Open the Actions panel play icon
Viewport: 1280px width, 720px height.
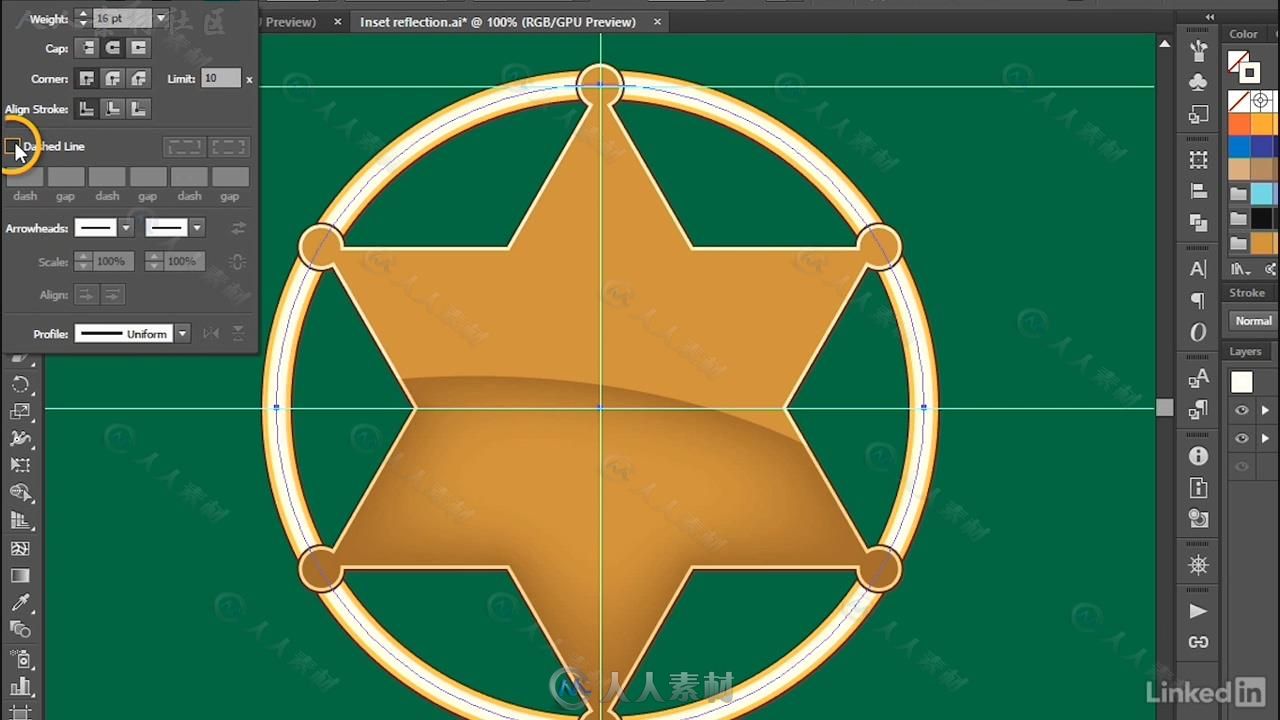[x=1198, y=611]
